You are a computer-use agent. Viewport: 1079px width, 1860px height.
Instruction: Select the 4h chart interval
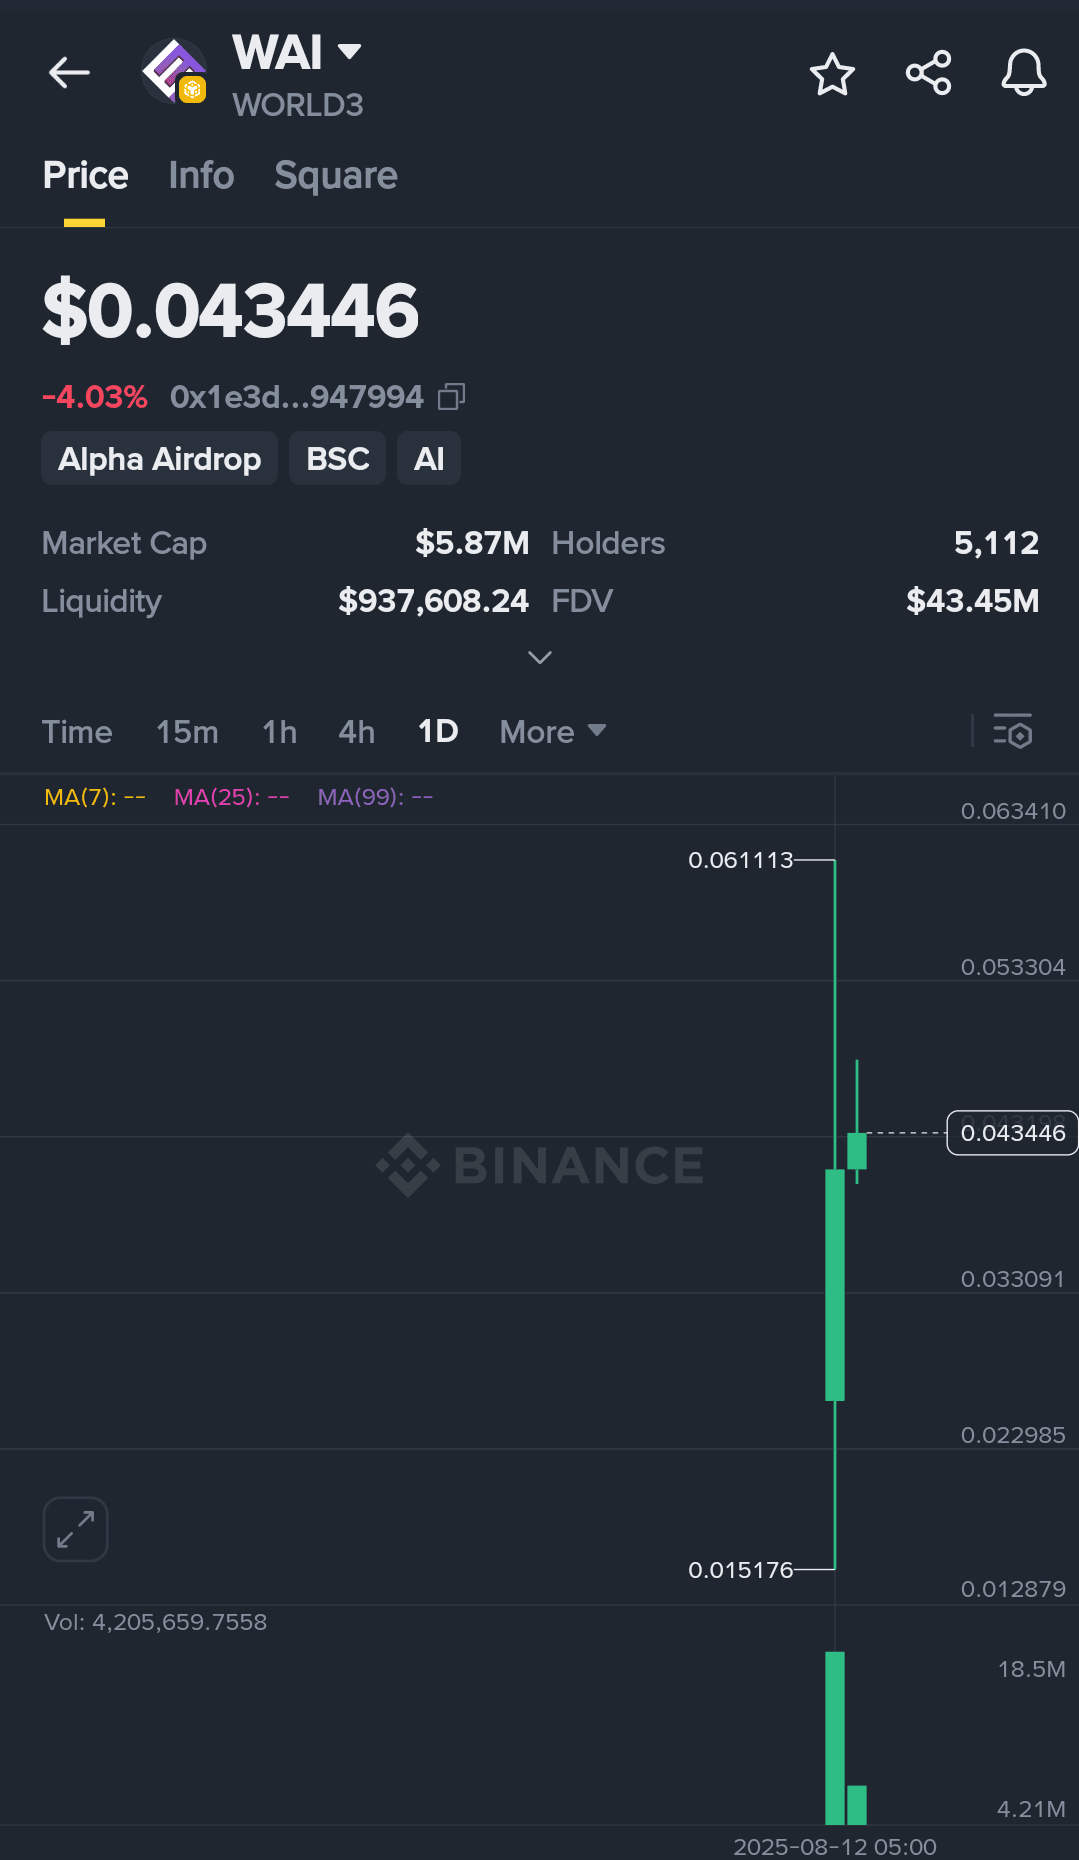[356, 732]
